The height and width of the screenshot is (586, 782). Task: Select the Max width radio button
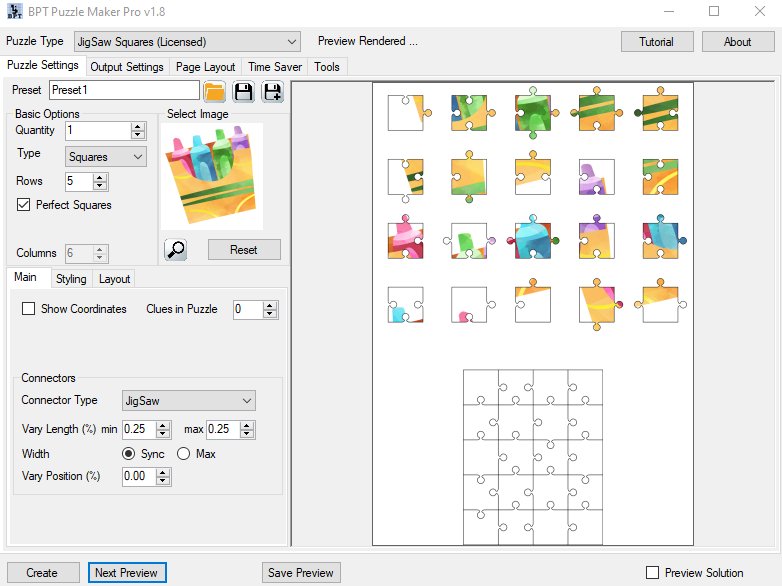(183, 454)
